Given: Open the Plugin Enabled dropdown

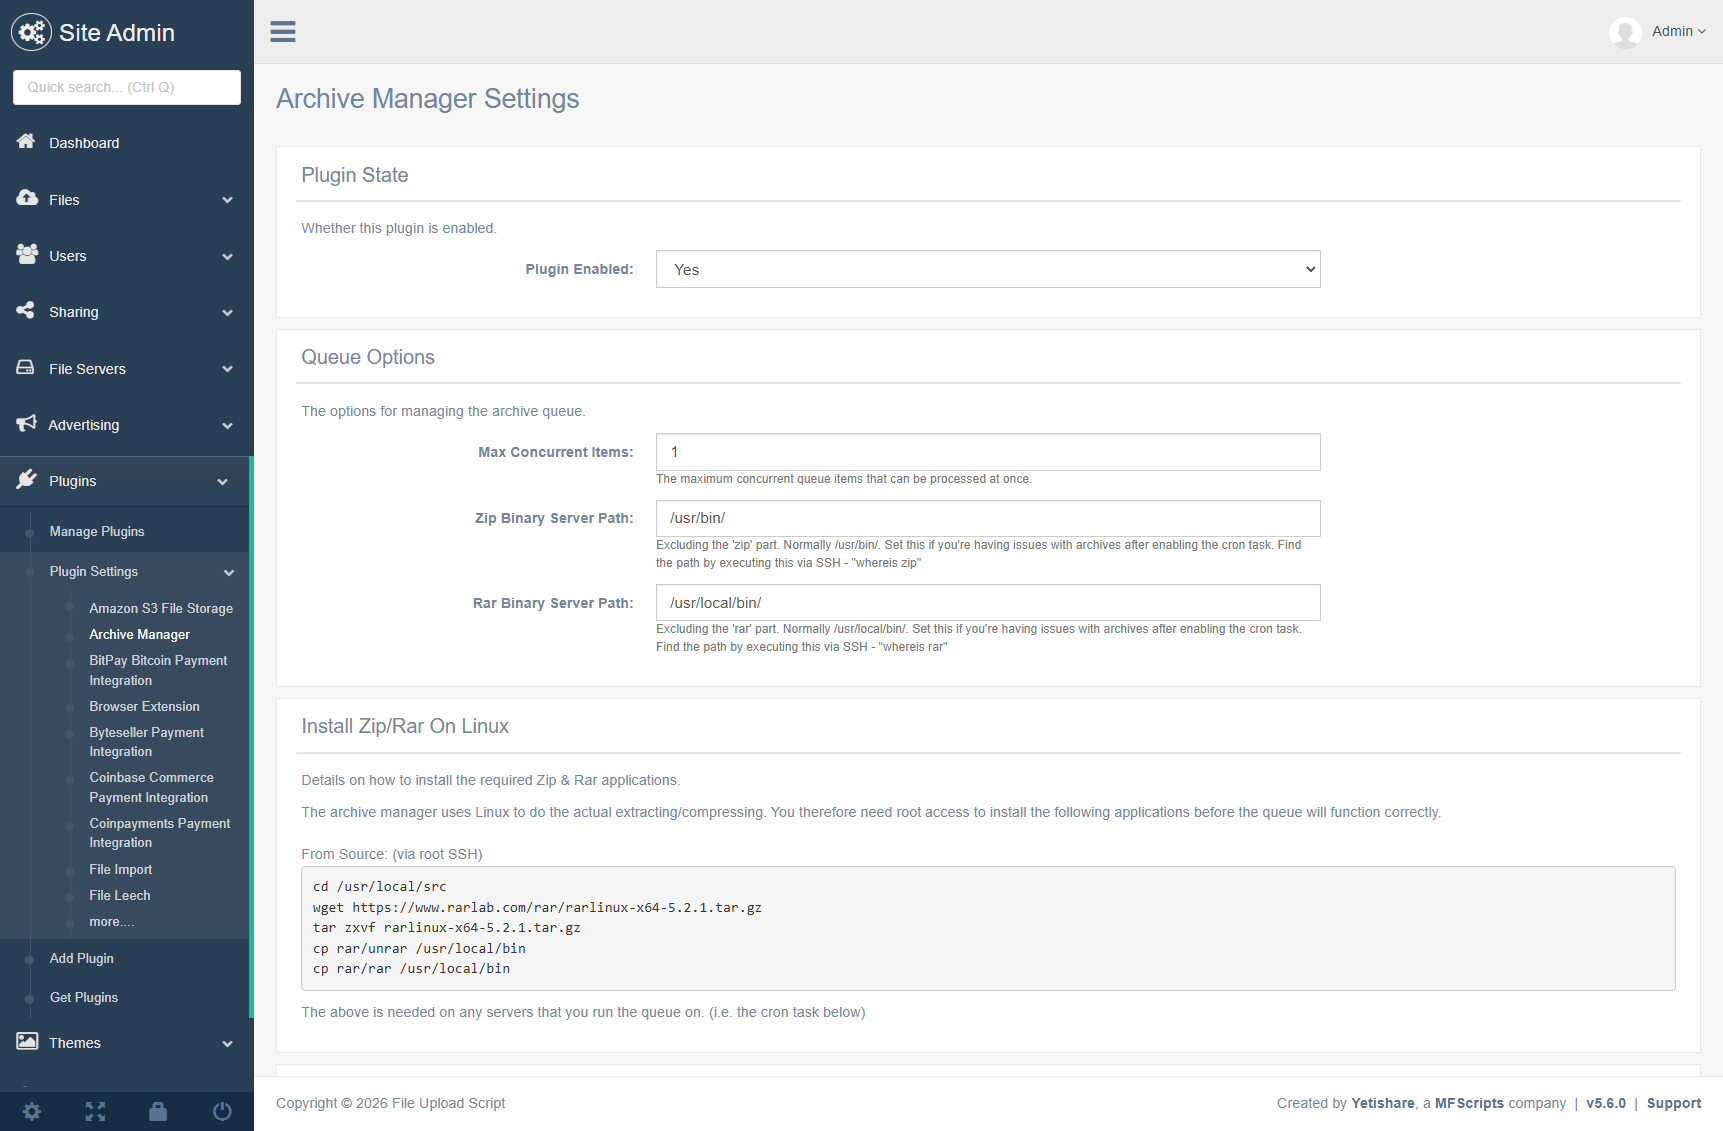Looking at the screenshot, I should [x=987, y=269].
